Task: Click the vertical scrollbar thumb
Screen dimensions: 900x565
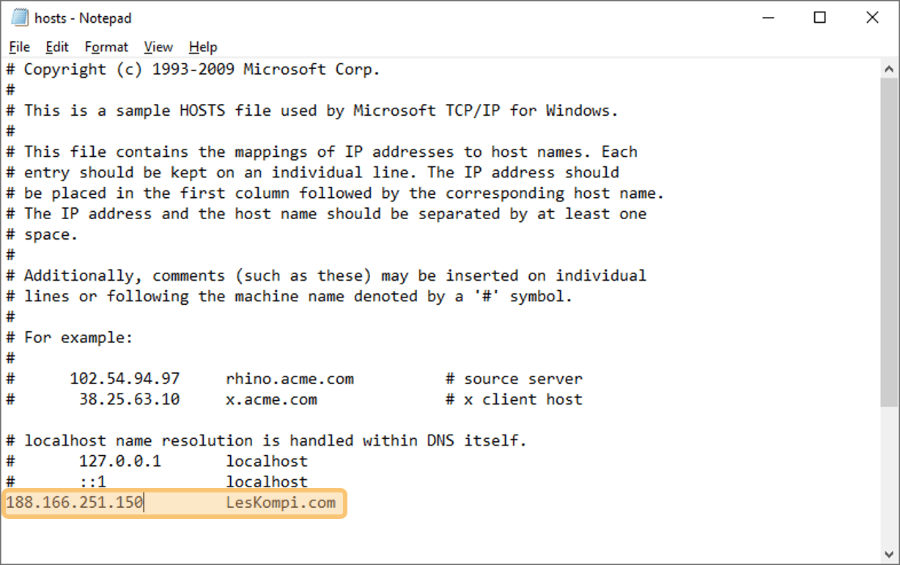Action: (x=889, y=242)
